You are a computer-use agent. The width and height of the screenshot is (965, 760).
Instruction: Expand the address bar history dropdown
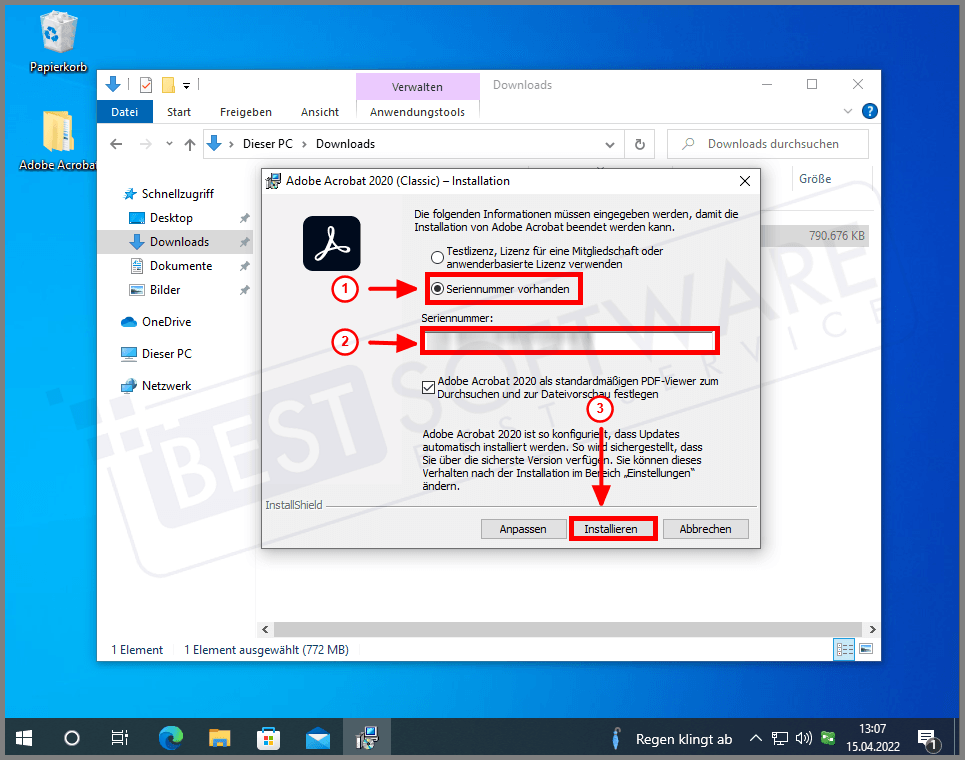[613, 144]
